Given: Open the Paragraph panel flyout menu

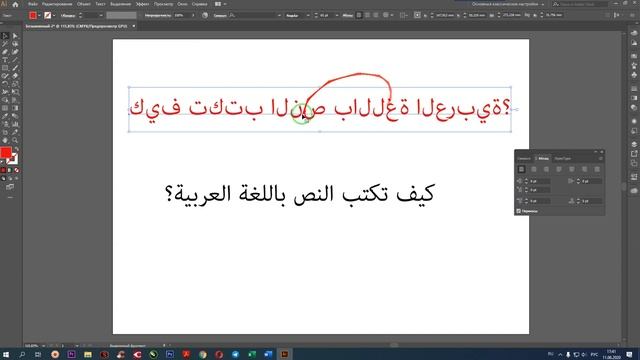Looking at the screenshot, I should tap(600, 158).
